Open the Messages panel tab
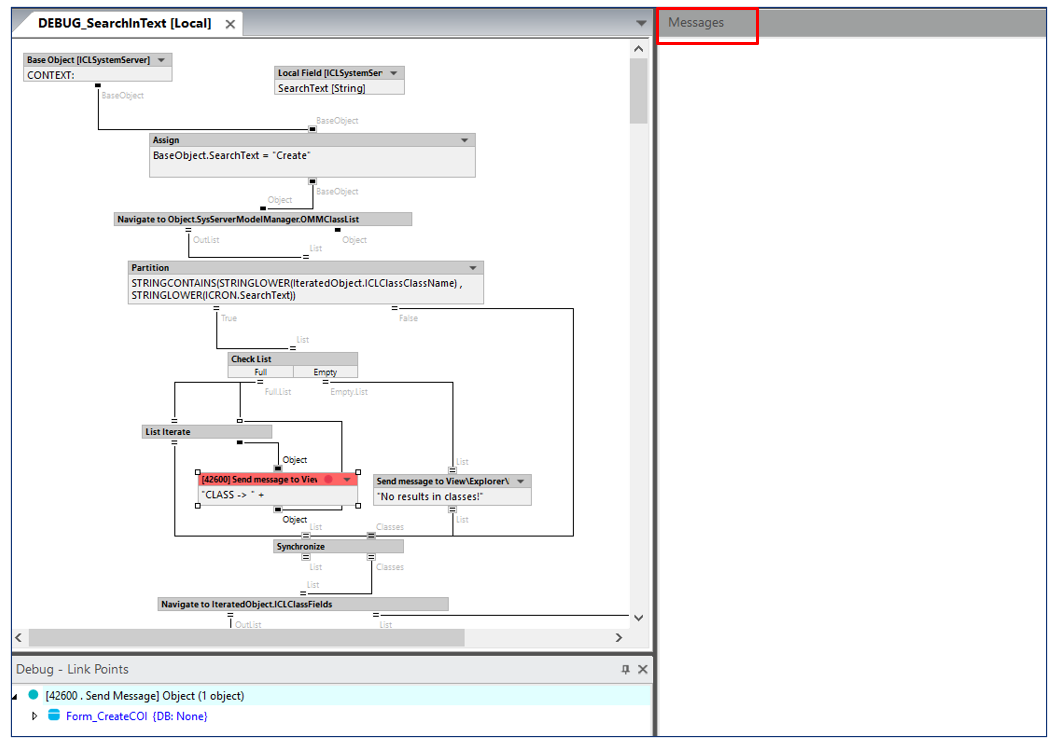This screenshot has height=742, width=1055. (x=696, y=23)
